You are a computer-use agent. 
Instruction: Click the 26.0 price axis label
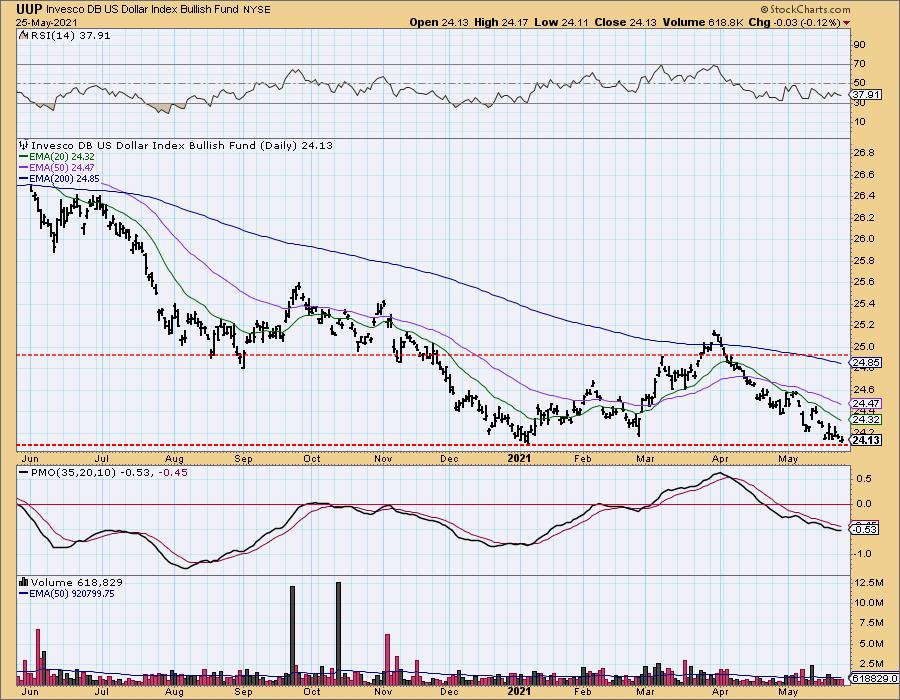(863, 239)
